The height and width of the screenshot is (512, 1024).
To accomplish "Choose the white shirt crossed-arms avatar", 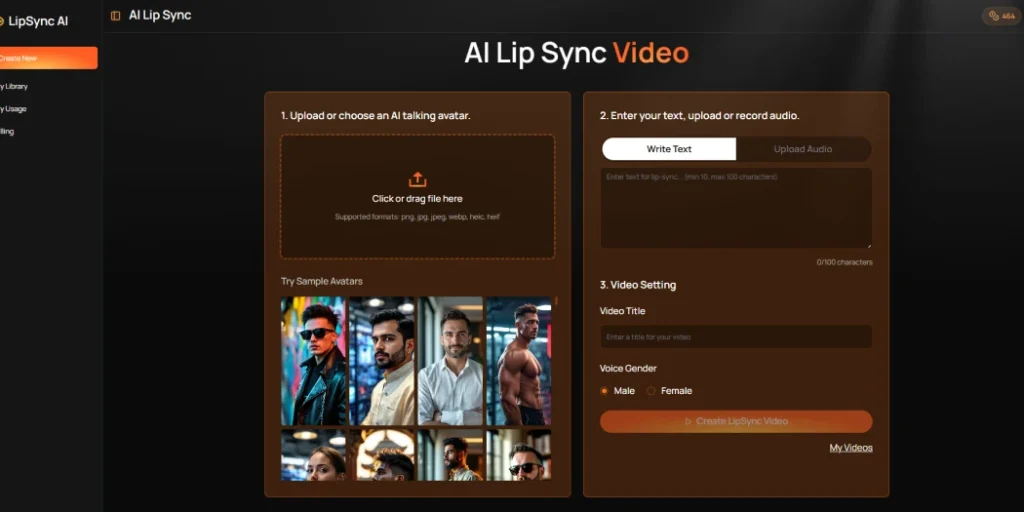I will pos(451,361).
